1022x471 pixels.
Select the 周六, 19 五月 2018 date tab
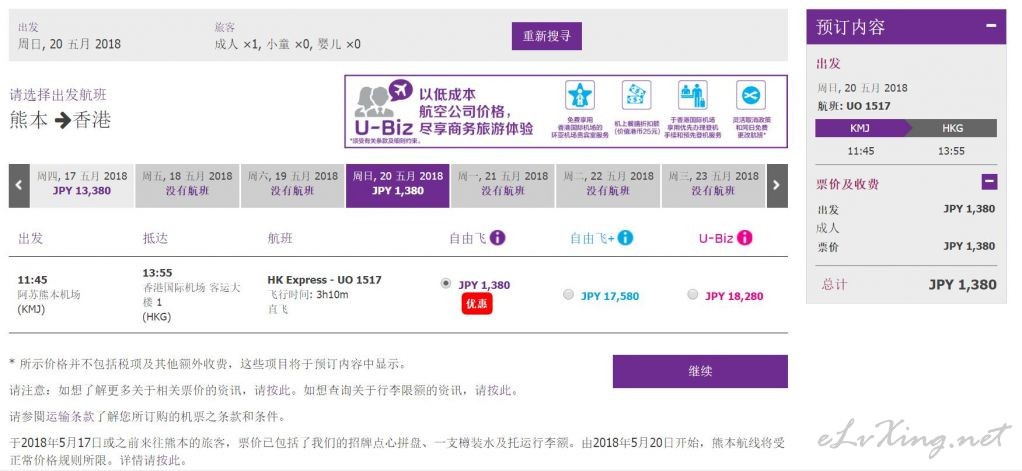293,185
